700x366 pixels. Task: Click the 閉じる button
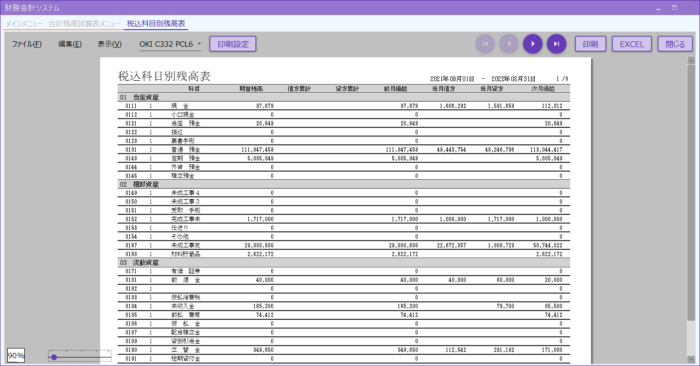[675, 44]
